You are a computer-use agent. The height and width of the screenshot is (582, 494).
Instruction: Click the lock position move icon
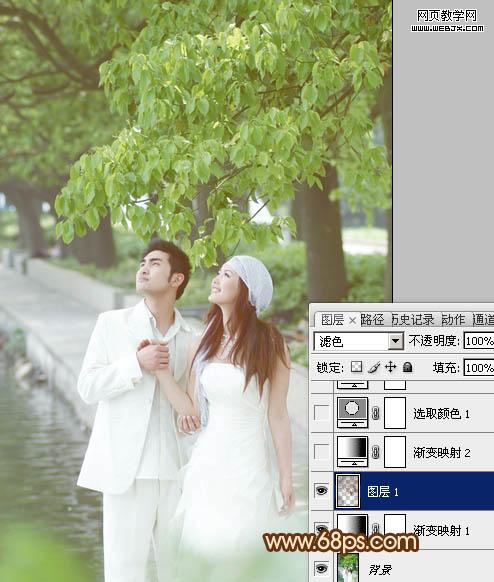coord(390,367)
